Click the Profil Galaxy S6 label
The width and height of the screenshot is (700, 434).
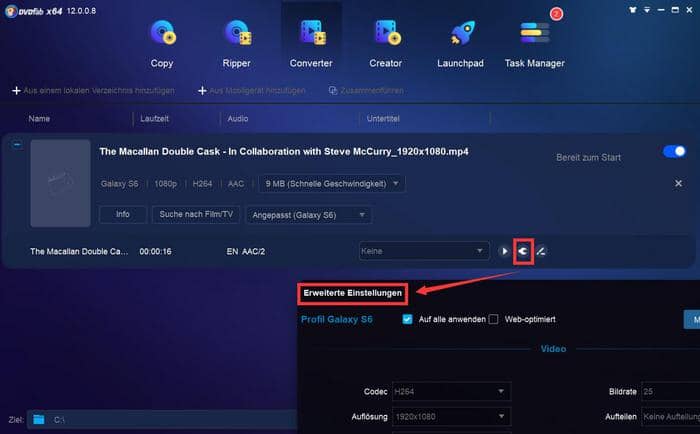click(337, 319)
